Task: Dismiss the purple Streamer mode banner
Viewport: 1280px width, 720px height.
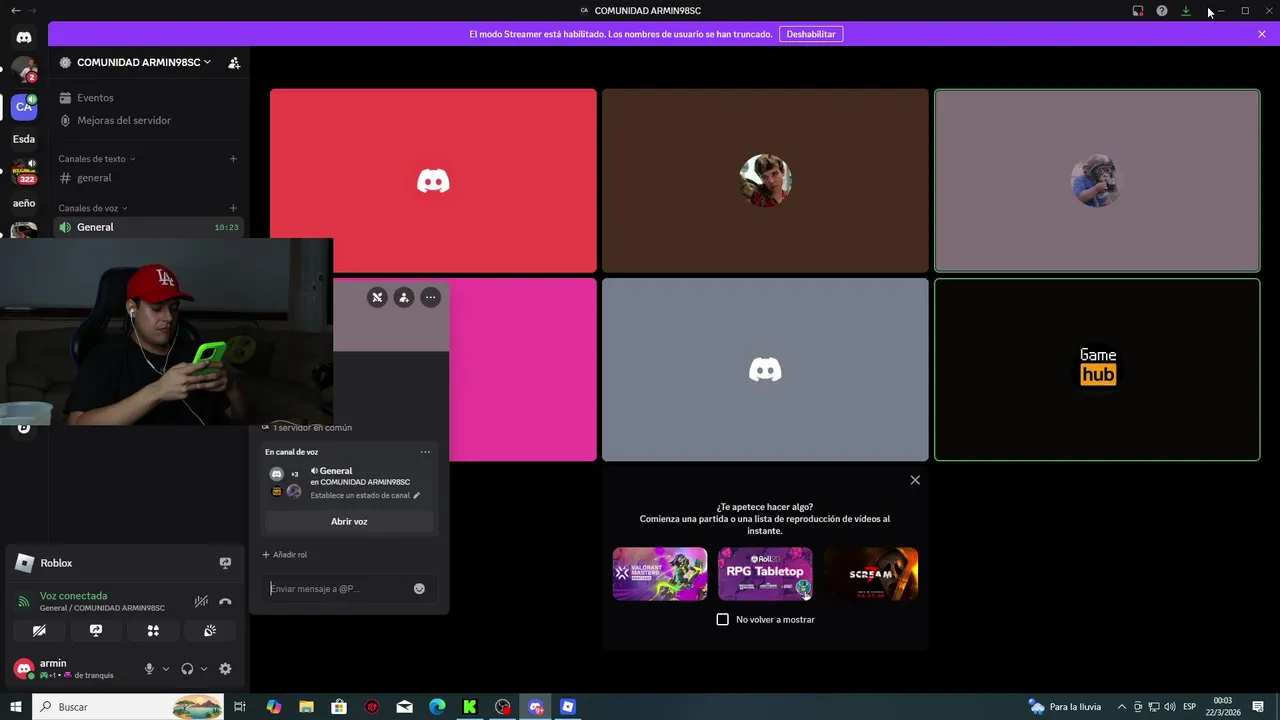Action: pos(1262,34)
